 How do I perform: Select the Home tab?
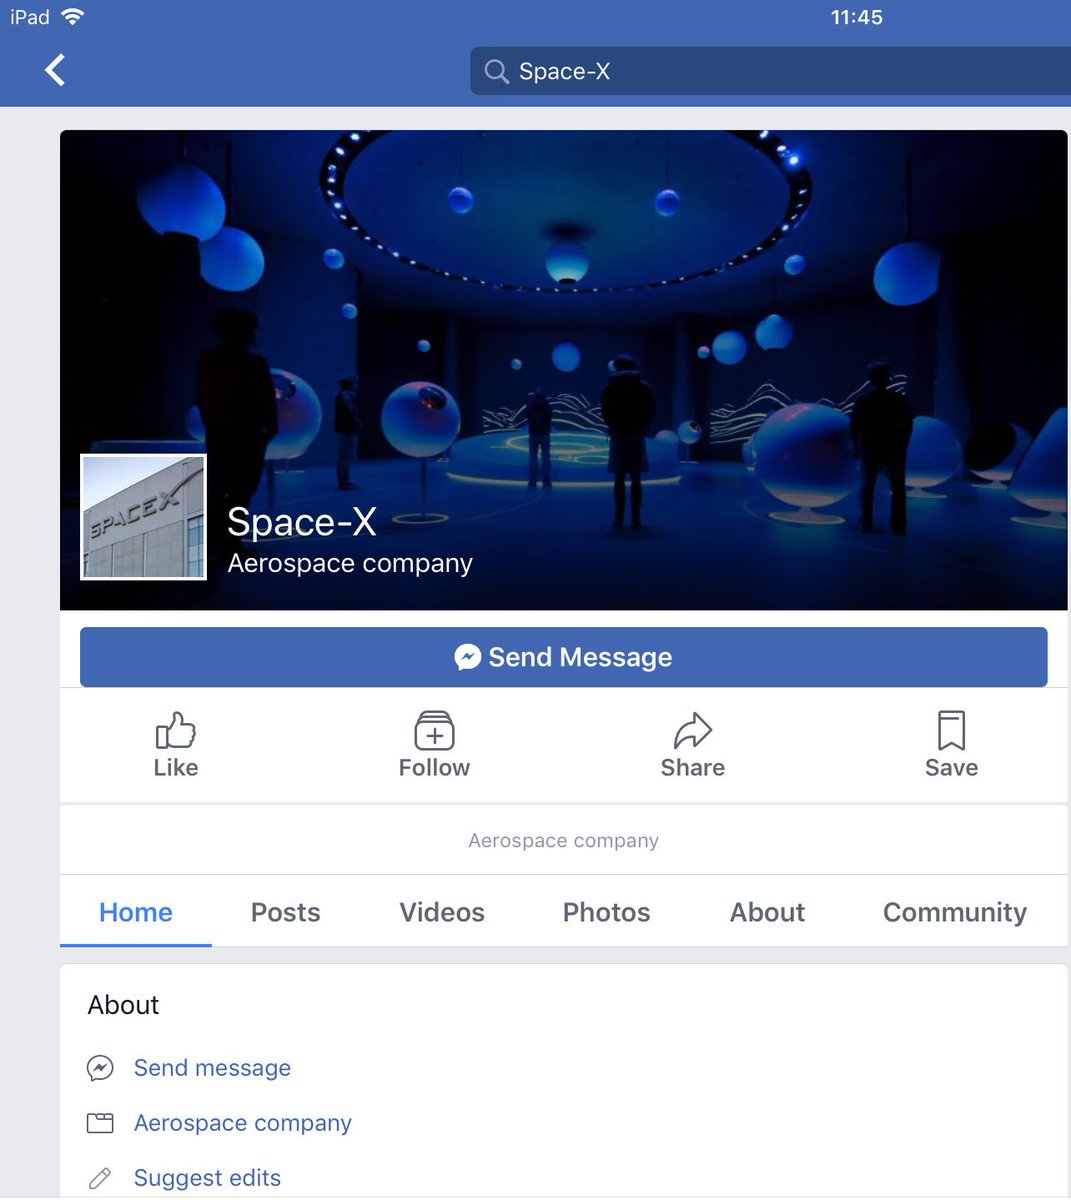point(136,912)
